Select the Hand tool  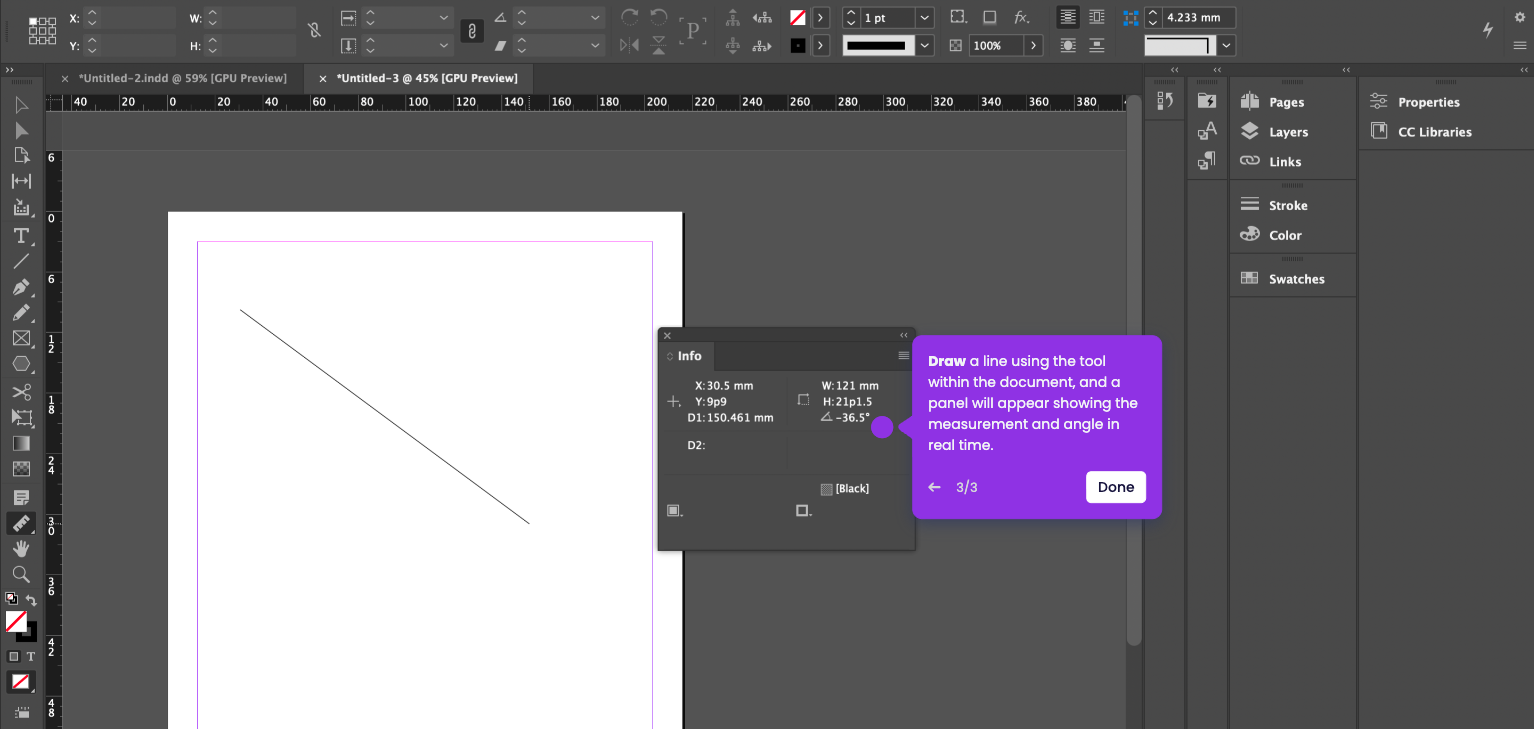point(21,548)
